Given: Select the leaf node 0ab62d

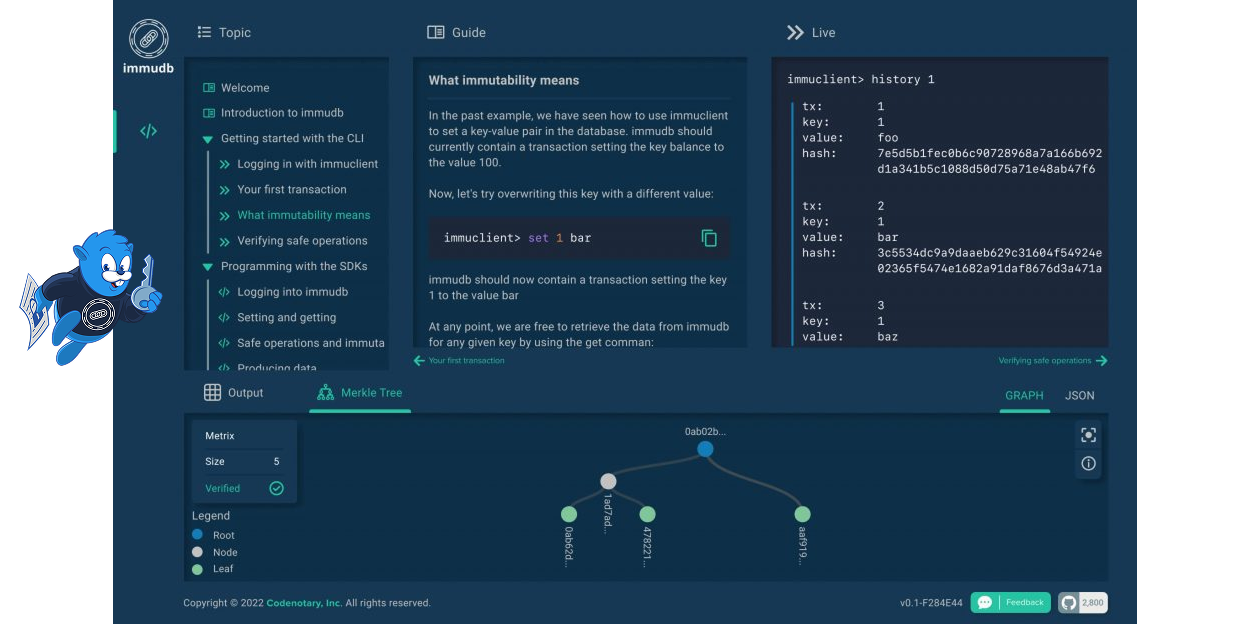Looking at the screenshot, I should pyautogui.click(x=569, y=514).
